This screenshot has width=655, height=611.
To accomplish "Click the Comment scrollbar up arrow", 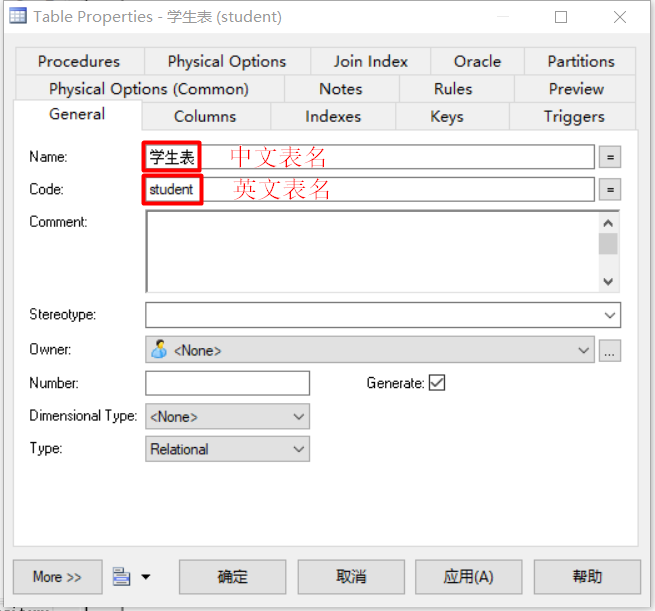I will tap(608, 223).
